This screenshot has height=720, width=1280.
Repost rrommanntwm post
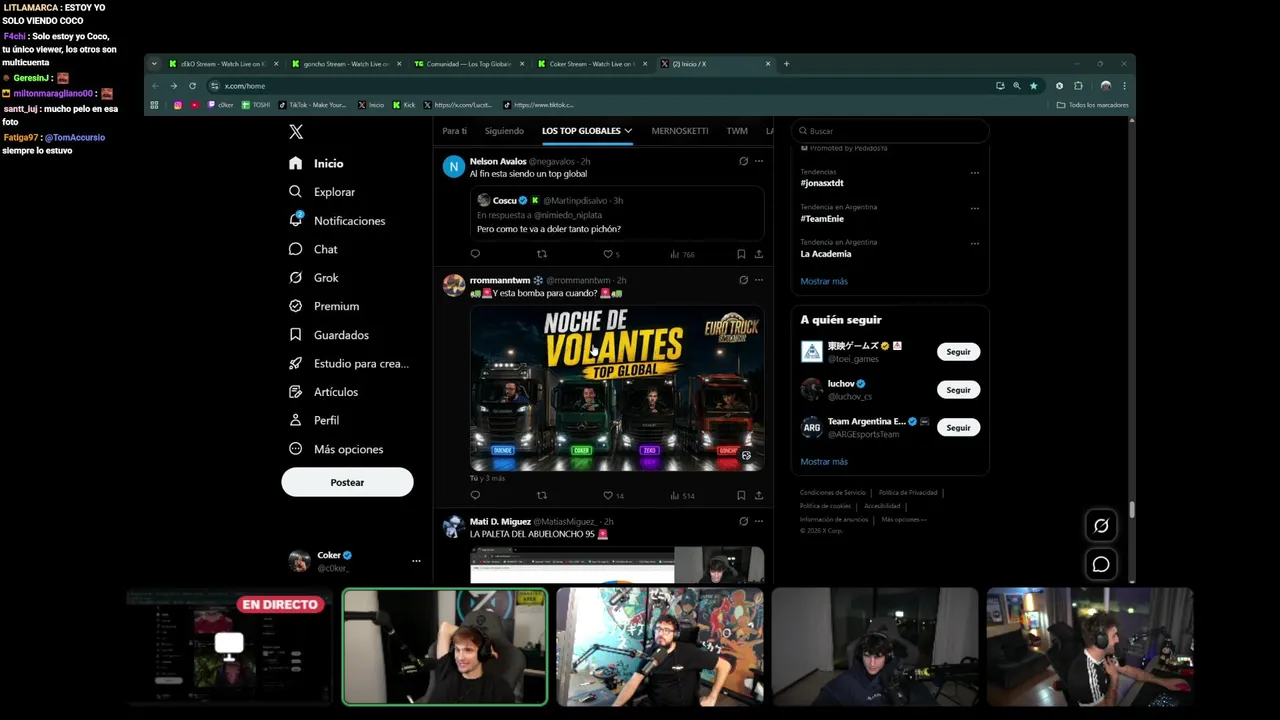pyautogui.click(x=542, y=495)
